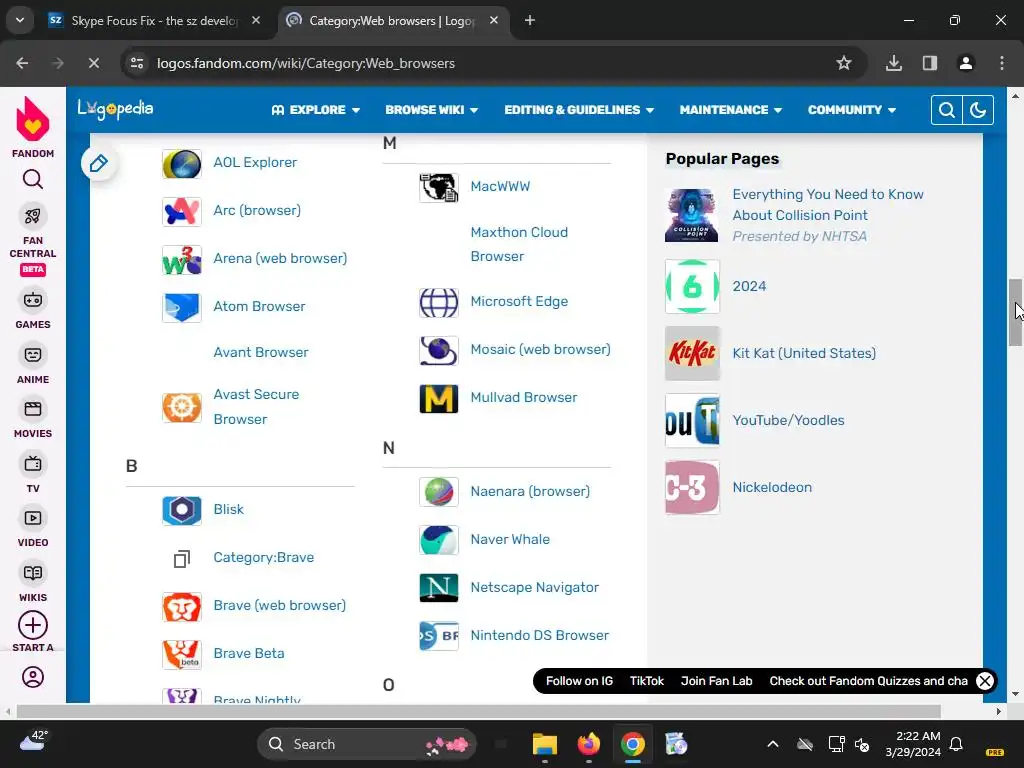Open the tab search chevron in Chrome
Screen dimensions: 1024x768
pyautogui.click(x=20, y=20)
